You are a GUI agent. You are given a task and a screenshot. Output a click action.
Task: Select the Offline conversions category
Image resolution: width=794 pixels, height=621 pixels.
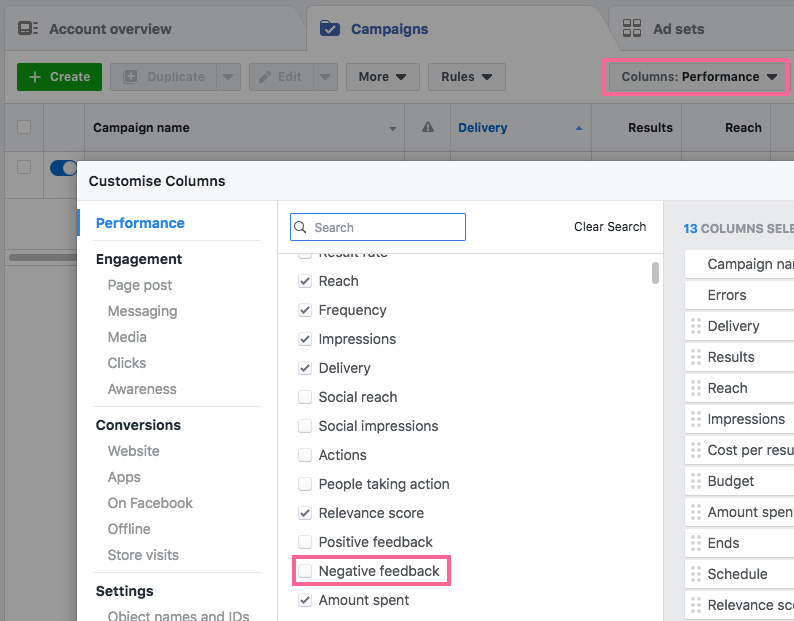pyautogui.click(x=129, y=529)
